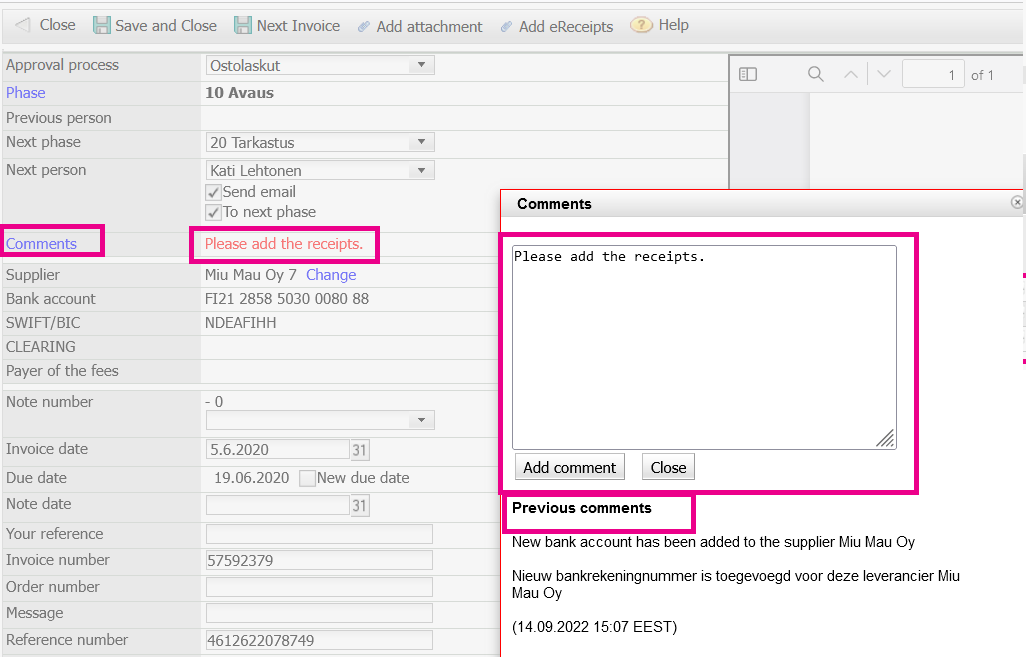
Task: Click the 'Previous comments' heading
Action: point(582,508)
